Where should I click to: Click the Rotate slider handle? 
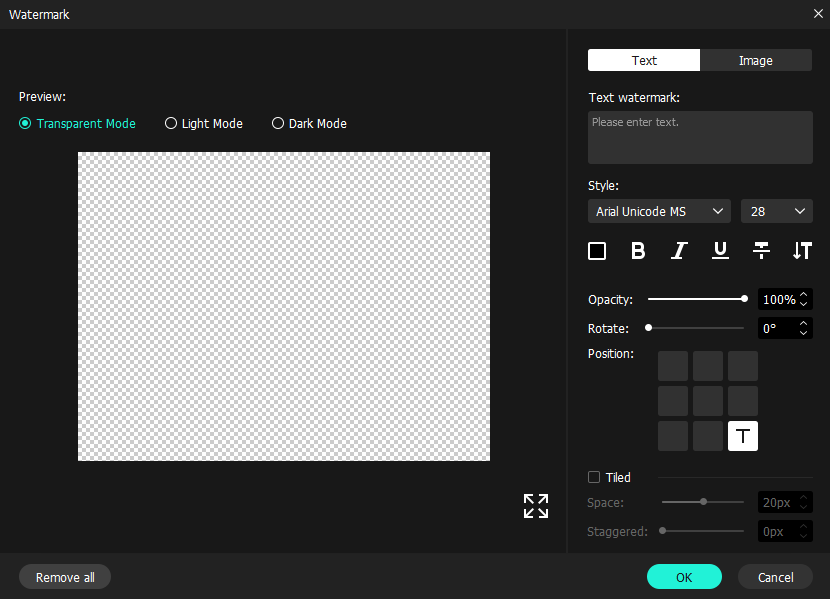648,328
